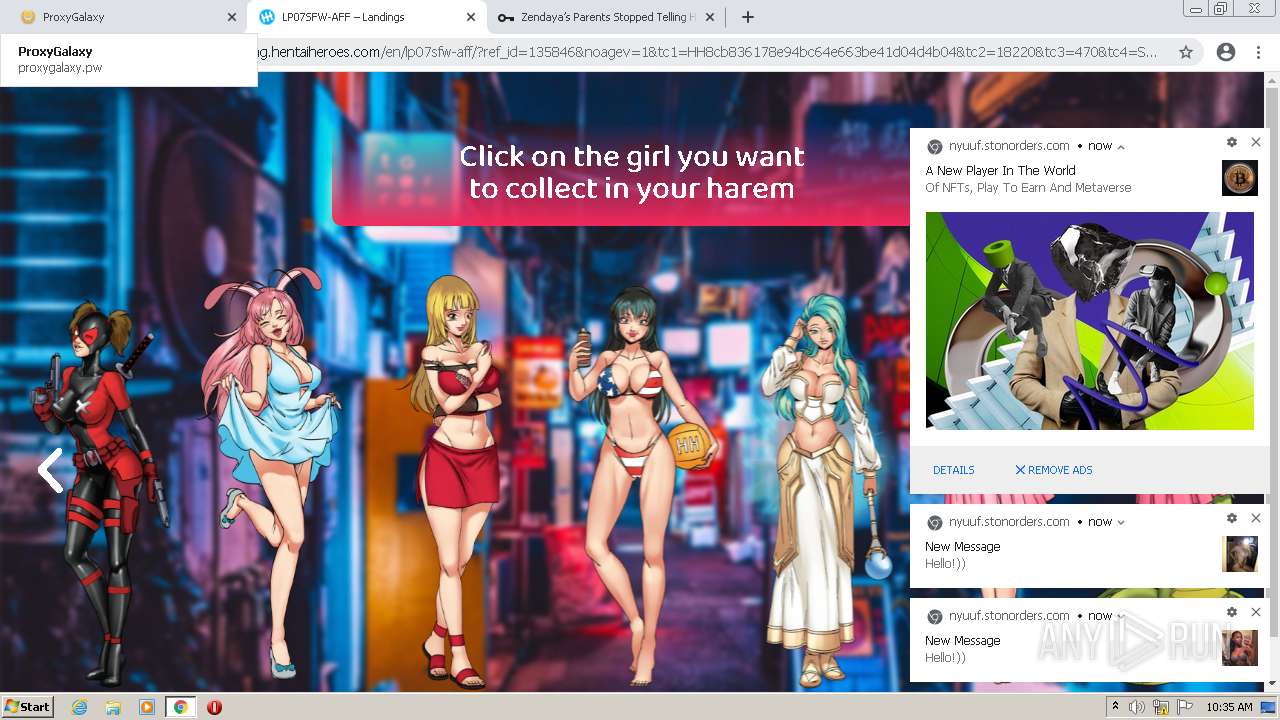
Task: Dismiss the NFT notification
Action: click(x=1256, y=143)
